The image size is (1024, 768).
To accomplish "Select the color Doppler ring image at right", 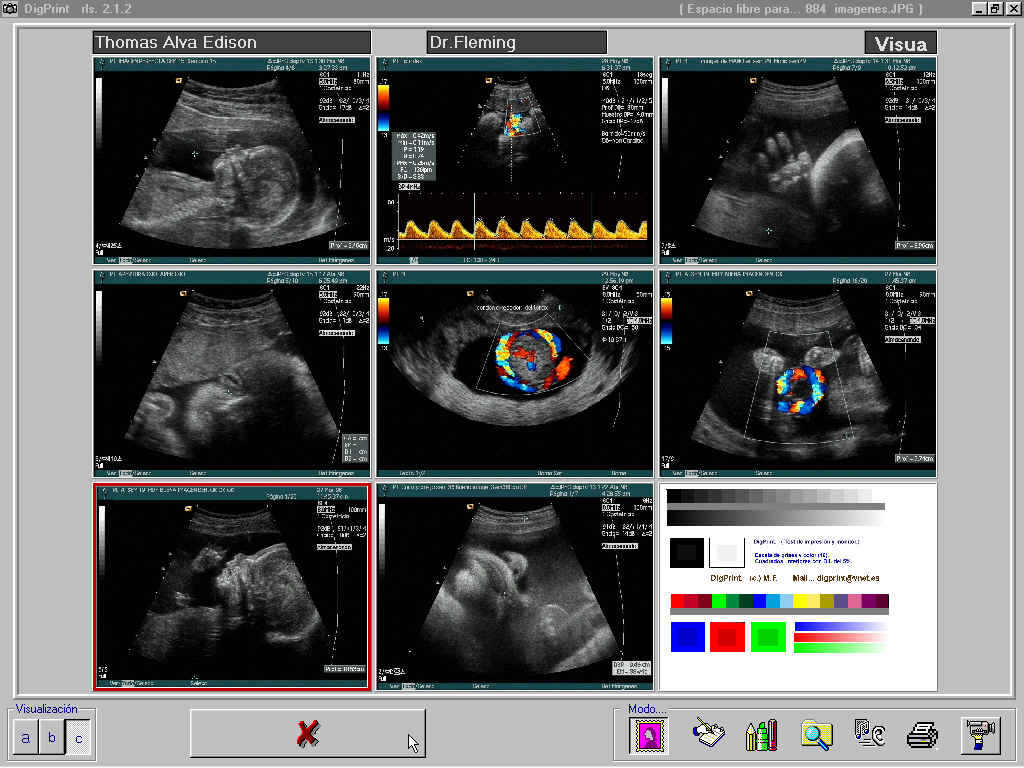I will pos(797,374).
